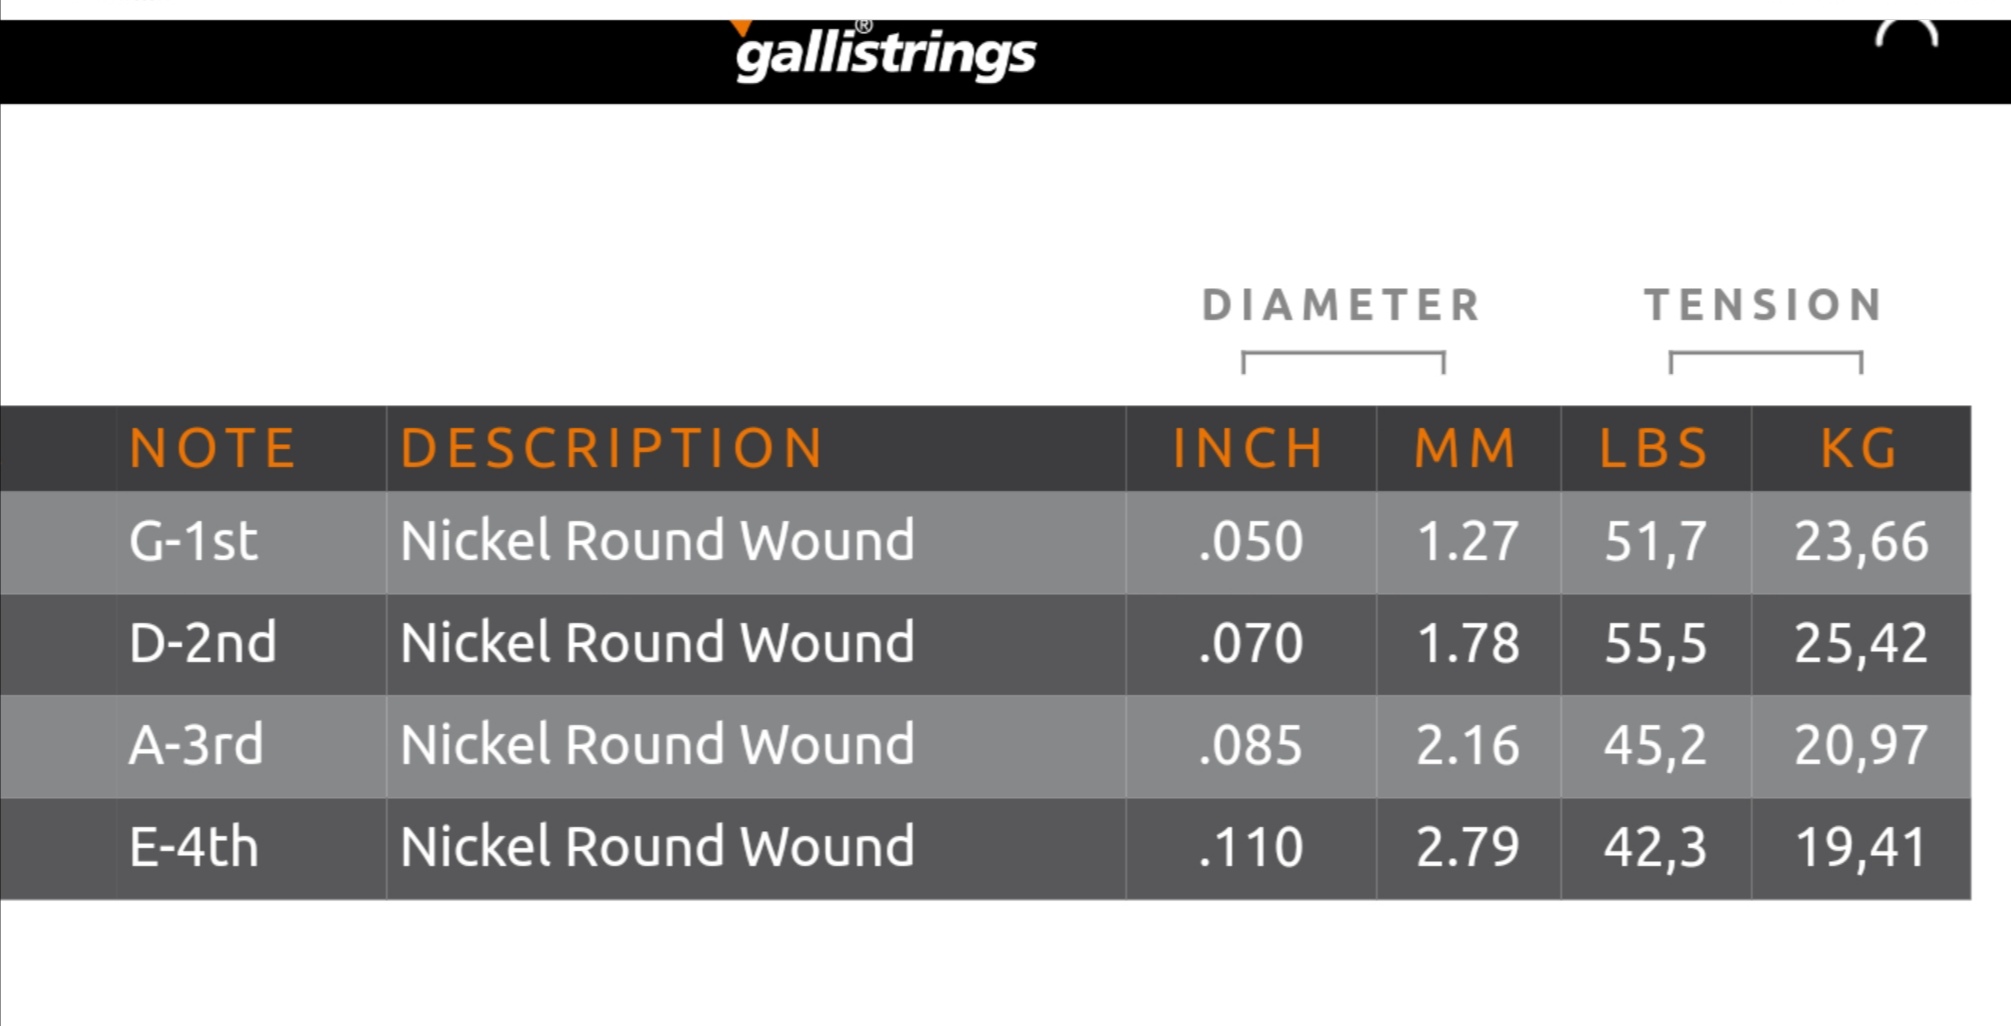2011x1026 pixels.
Task: Select the E-4th note cell
Action: pyautogui.click(x=194, y=847)
